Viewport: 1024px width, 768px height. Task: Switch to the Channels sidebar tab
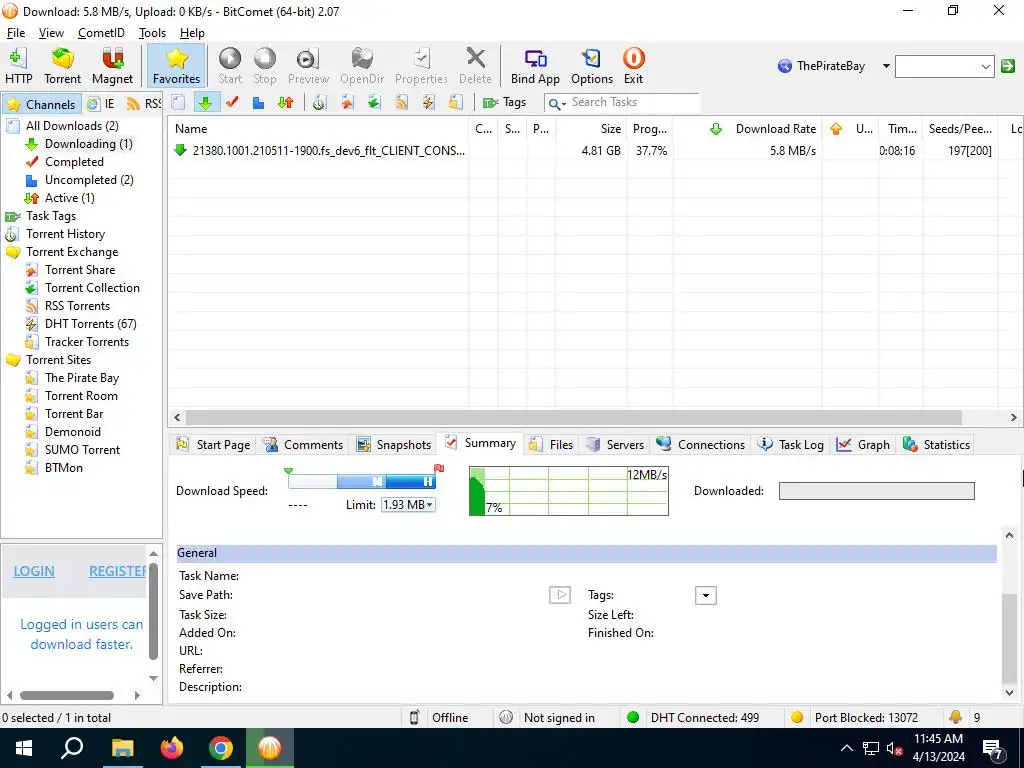(42, 104)
